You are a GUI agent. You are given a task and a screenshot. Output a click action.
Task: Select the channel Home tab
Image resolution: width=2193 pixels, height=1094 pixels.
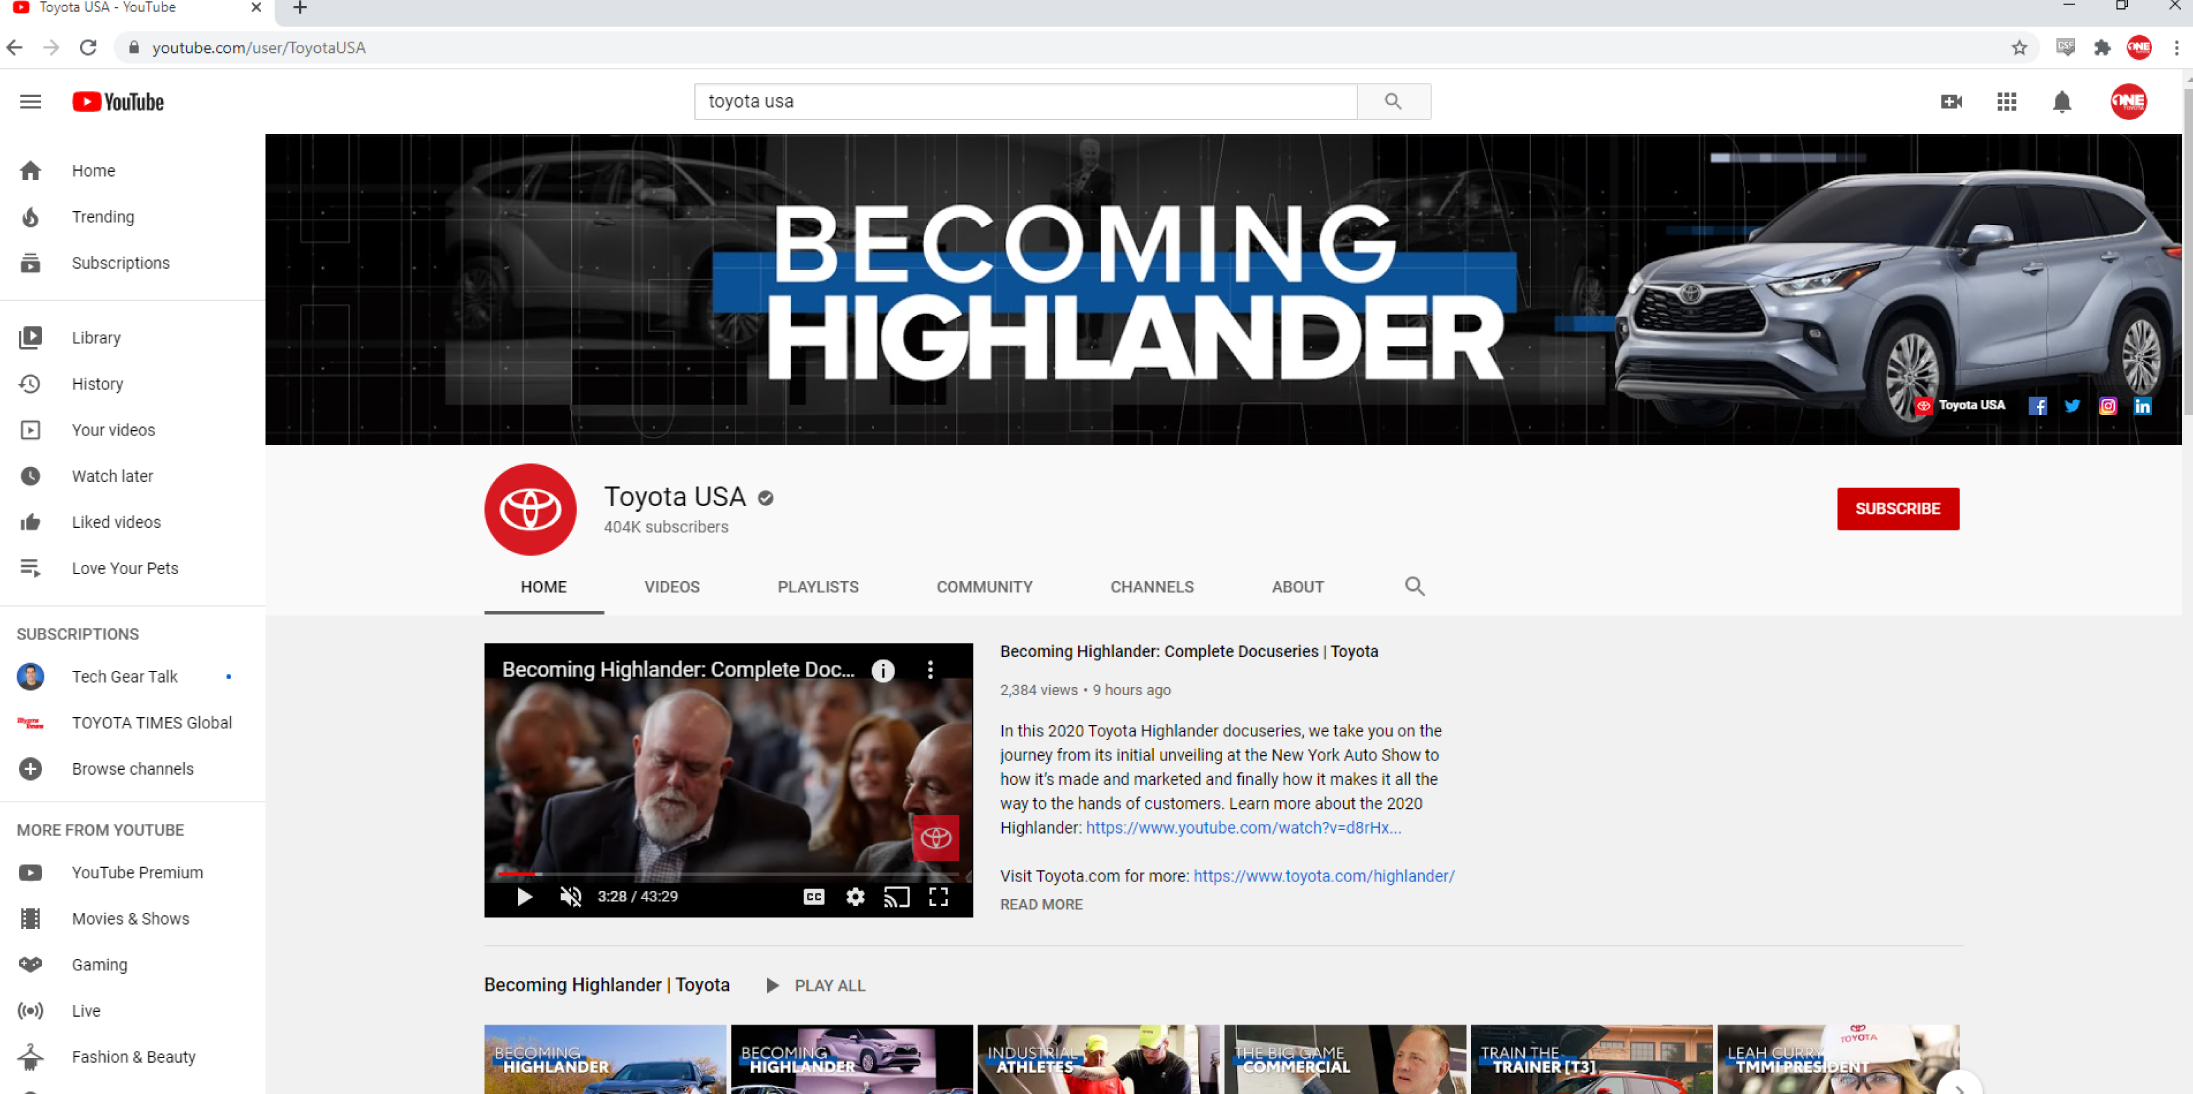pos(543,587)
